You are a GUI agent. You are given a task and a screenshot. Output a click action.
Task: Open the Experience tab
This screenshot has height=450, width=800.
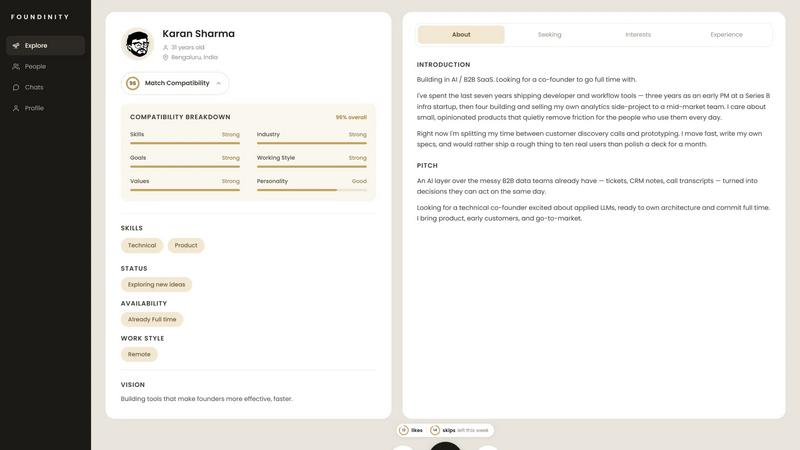[x=727, y=35]
